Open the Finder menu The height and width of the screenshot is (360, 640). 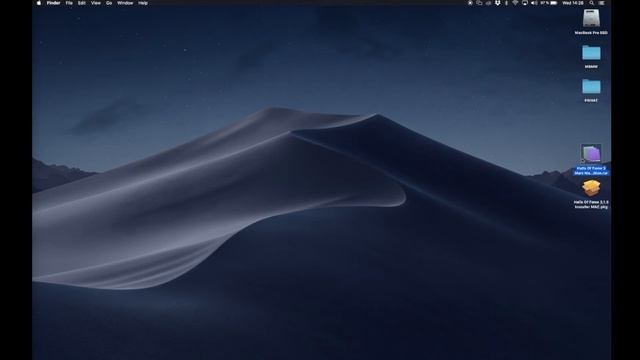pyautogui.click(x=53, y=3)
